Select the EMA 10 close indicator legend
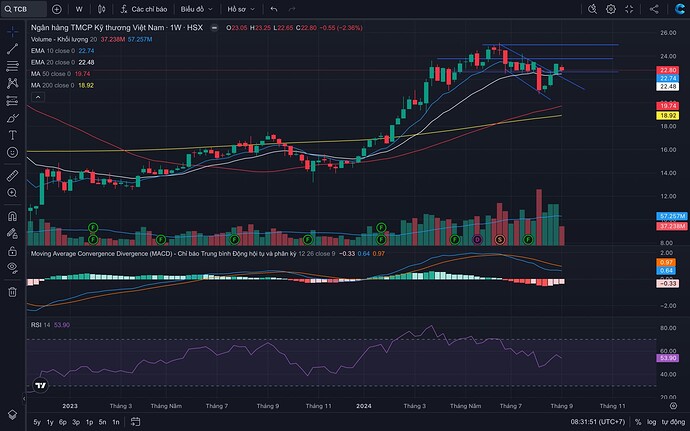This screenshot has height=431, width=690. point(53,51)
